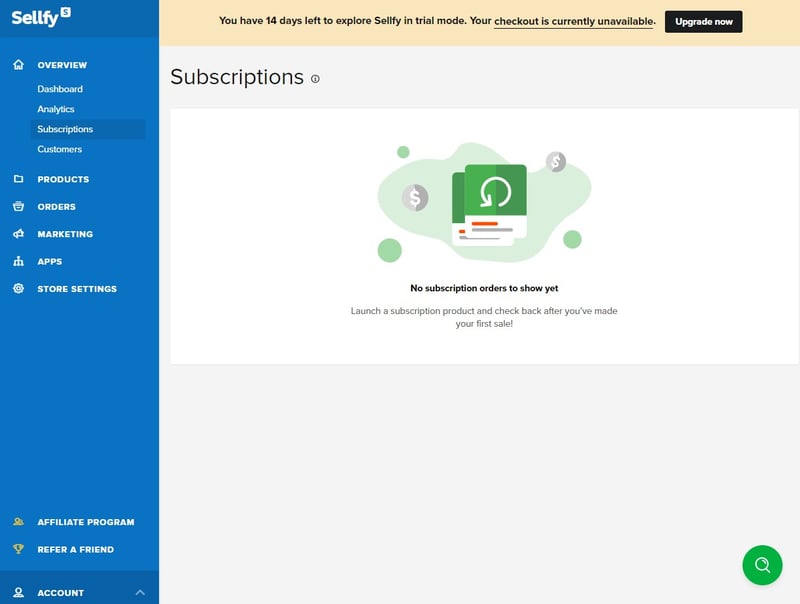Click the Refer a Friend trophy icon
This screenshot has height=604, width=800.
pyautogui.click(x=18, y=549)
